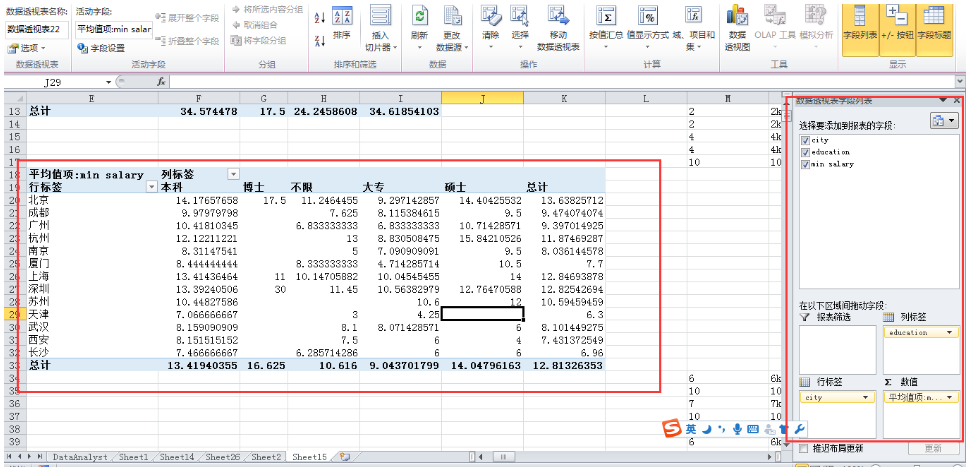Click the sort Z to A icon
The width and height of the screenshot is (968, 467).
pos(320,41)
